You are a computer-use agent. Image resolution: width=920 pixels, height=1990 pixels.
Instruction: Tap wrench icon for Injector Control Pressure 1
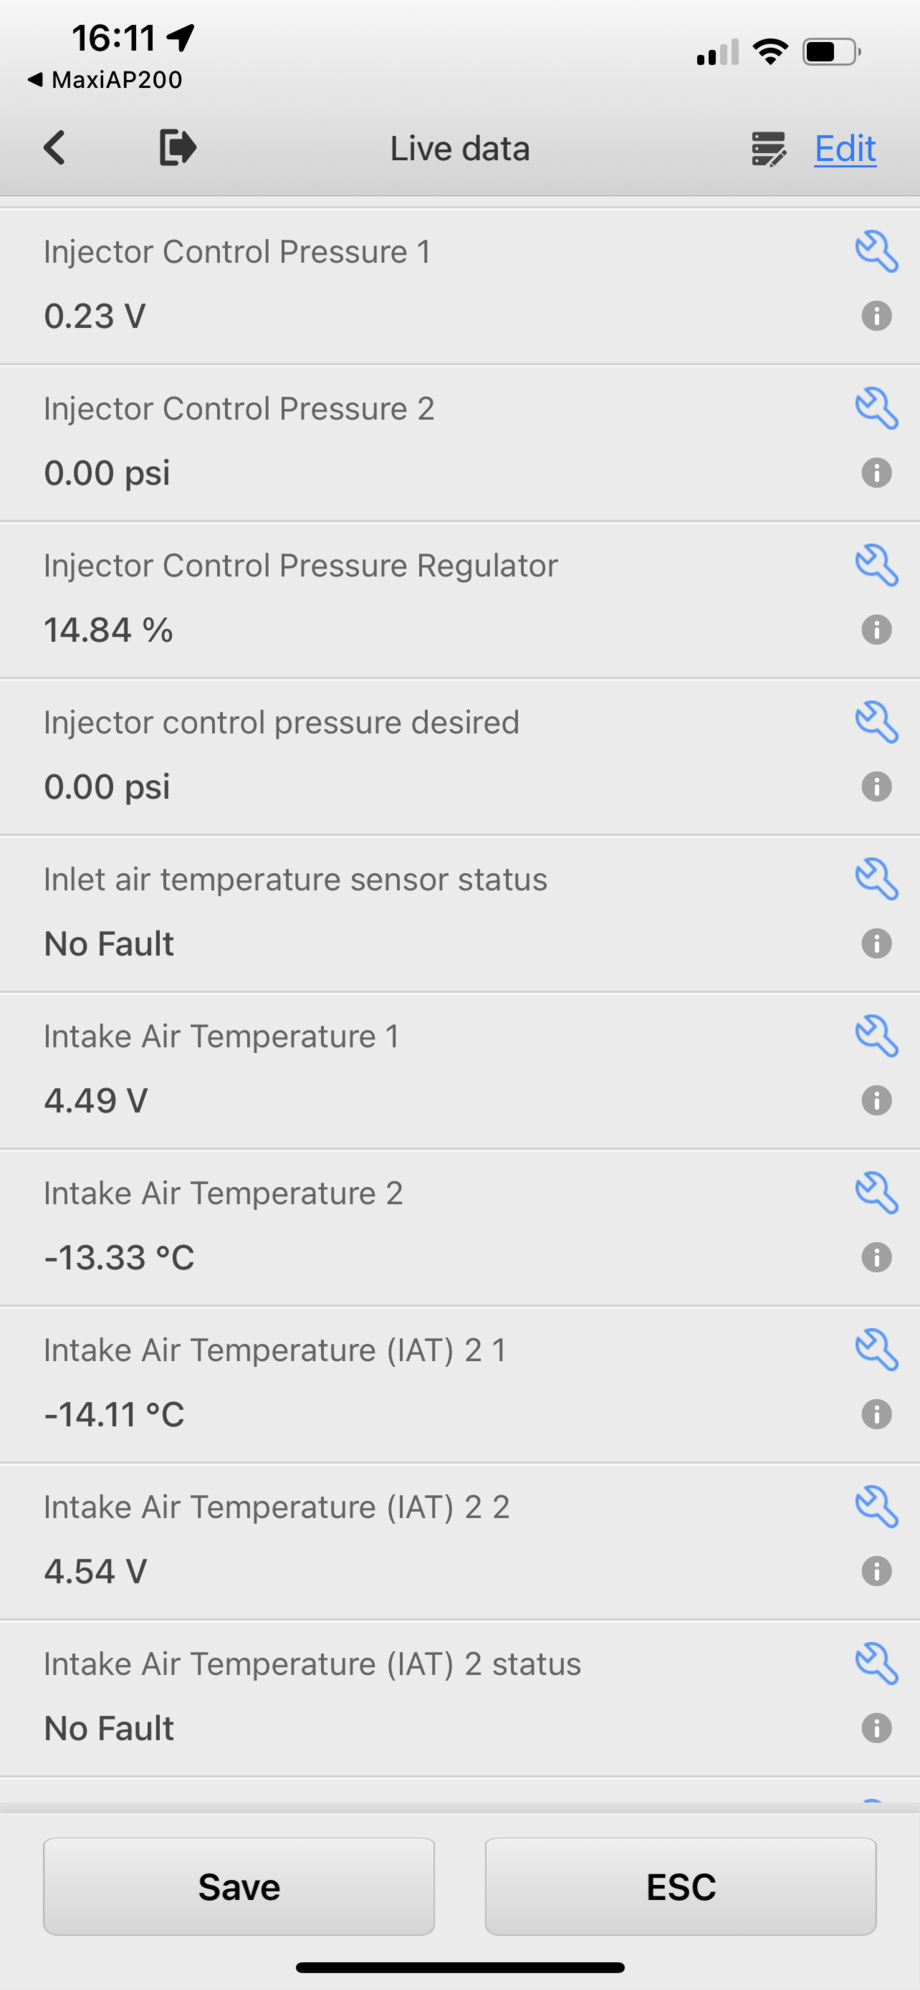876,252
